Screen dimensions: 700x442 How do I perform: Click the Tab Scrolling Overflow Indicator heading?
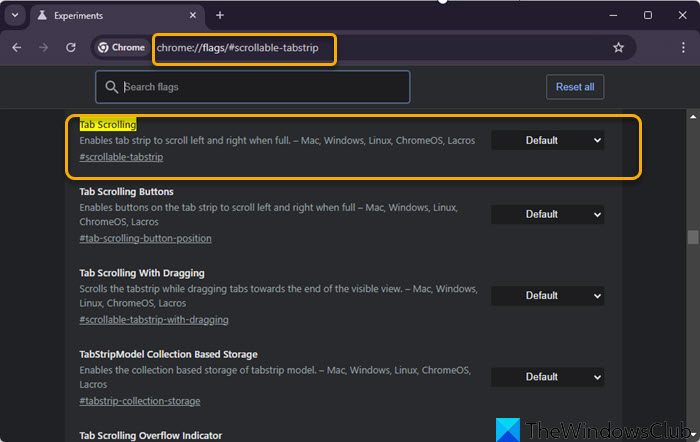150,435
